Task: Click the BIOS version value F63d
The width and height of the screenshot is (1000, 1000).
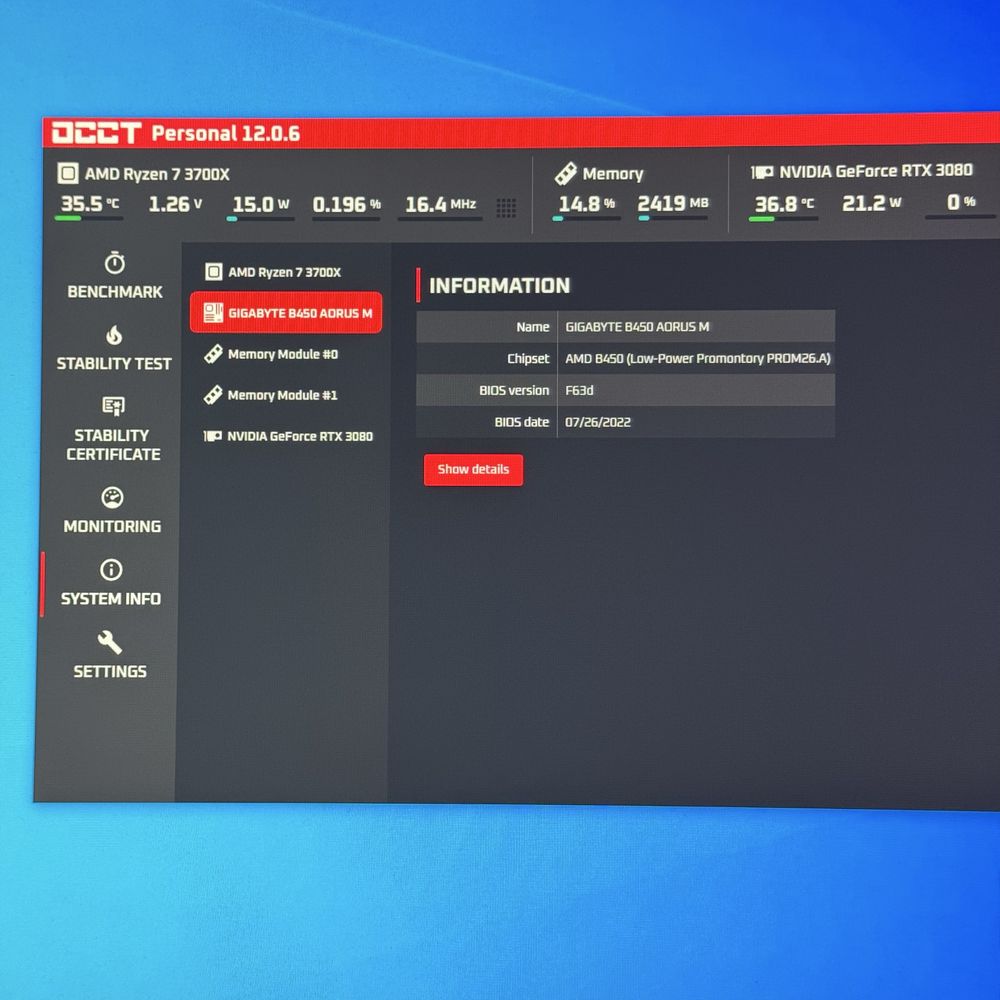Action: [579, 390]
